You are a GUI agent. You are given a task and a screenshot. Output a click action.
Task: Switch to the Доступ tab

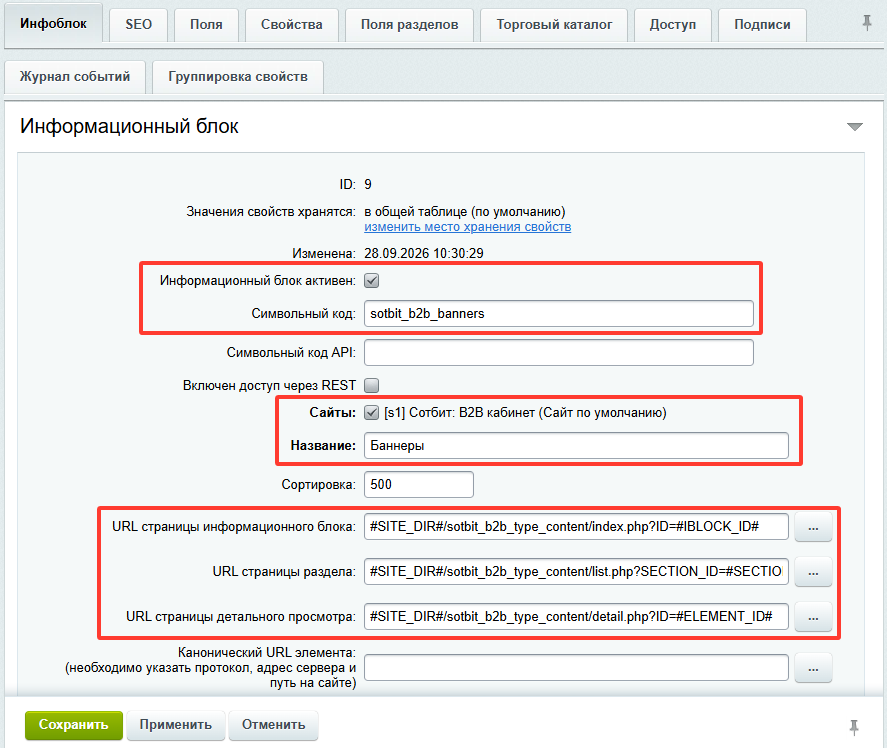(673, 24)
